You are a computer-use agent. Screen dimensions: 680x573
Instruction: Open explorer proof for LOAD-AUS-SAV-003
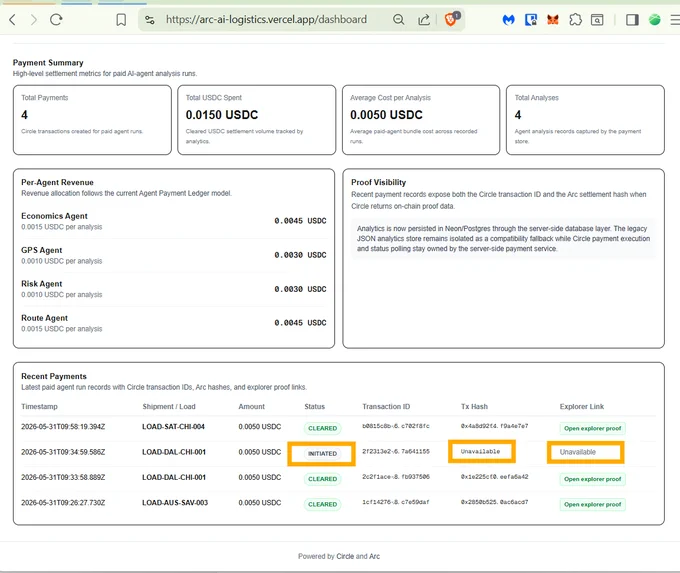coord(592,504)
